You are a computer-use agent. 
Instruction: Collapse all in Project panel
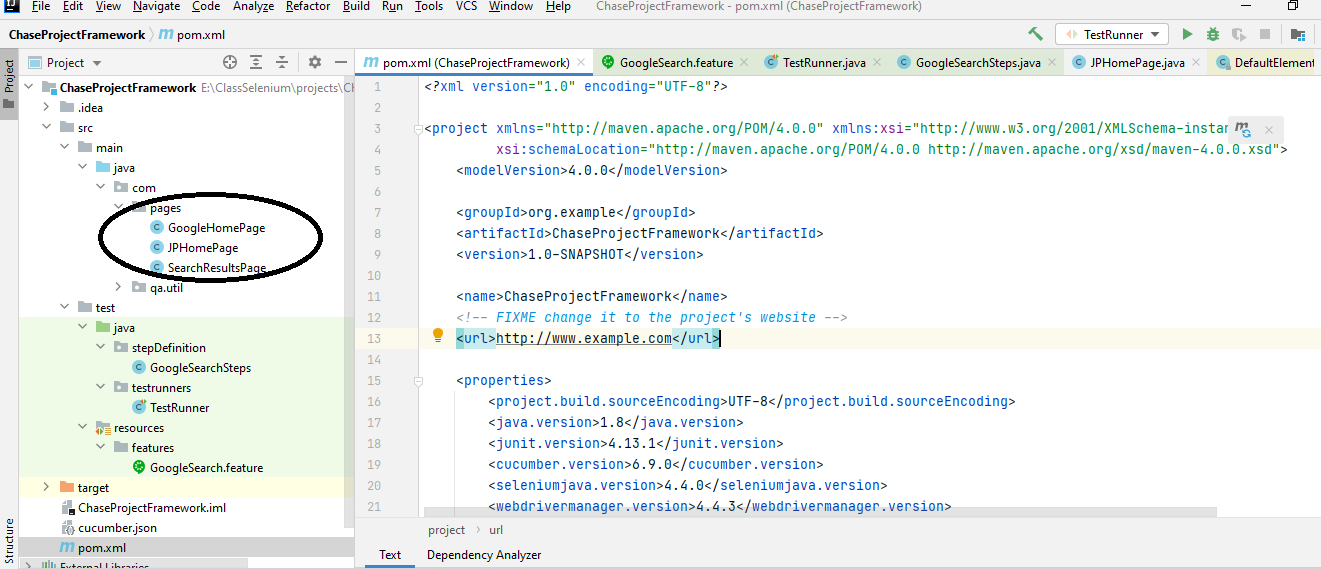(282, 62)
